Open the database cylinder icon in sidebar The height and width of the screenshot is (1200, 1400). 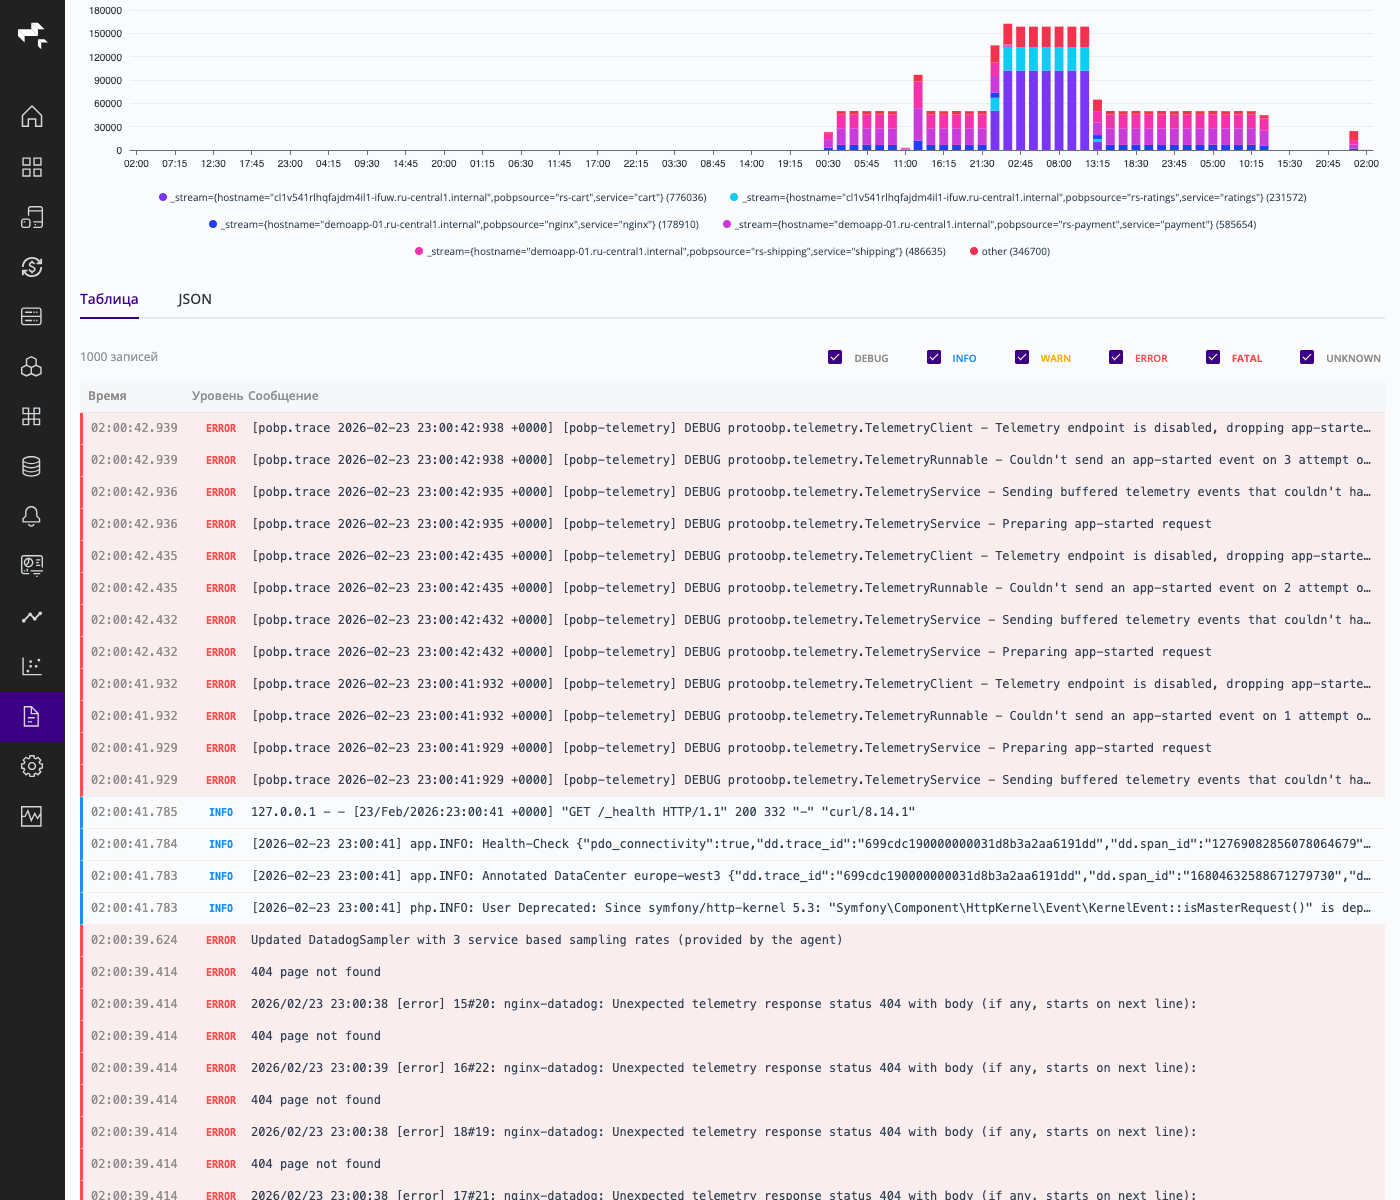pyautogui.click(x=32, y=466)
